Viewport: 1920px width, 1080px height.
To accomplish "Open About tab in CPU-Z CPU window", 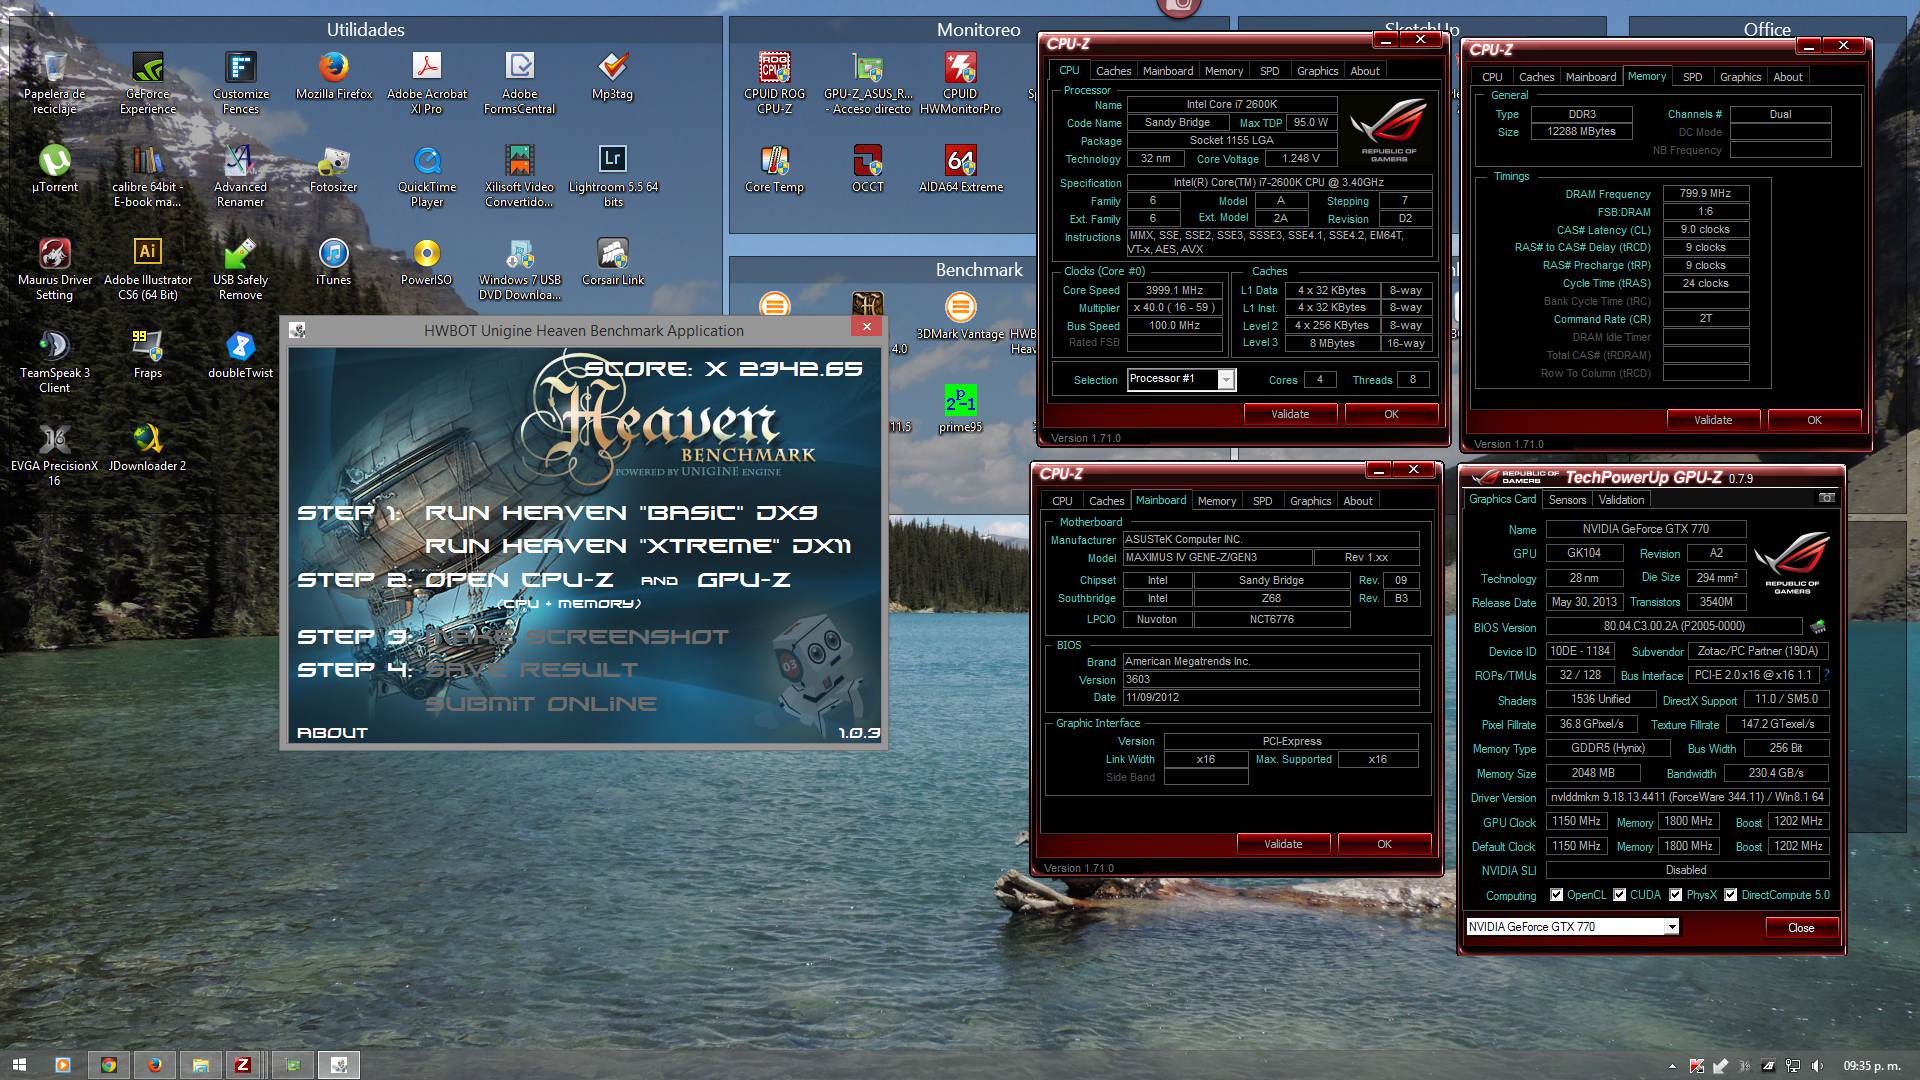I will (x=1365, y=71).
